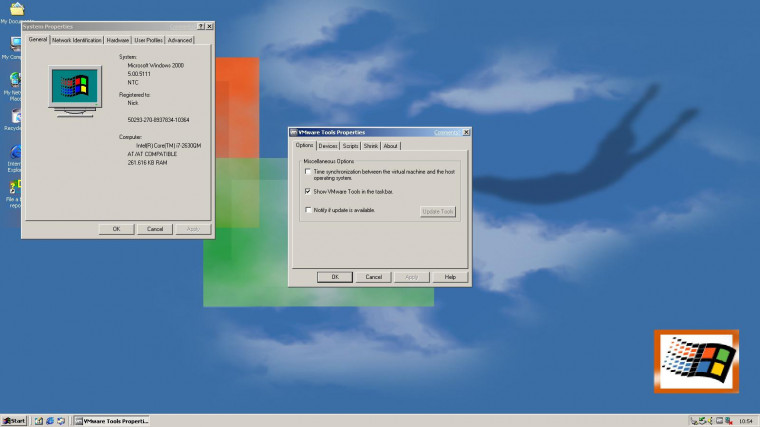
Task: Switch to the Devices tab
Action: (x=328, y=146)
